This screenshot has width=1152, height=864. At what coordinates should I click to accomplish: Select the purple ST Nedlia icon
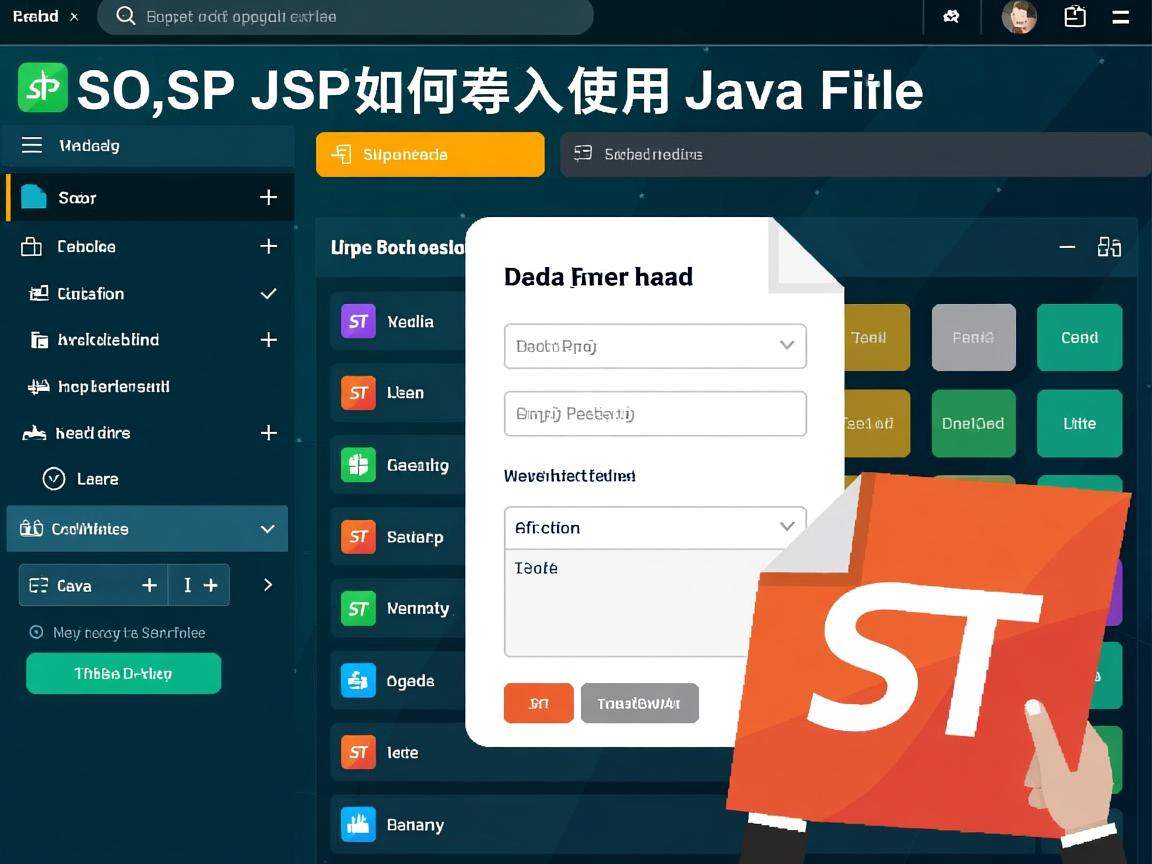click(x=358, y=321)
